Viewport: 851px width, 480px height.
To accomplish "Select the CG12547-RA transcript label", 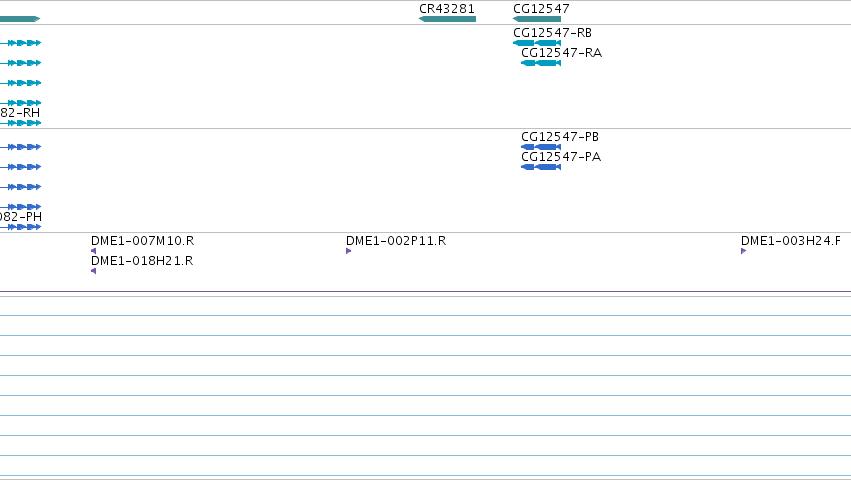I will (561, 53).
